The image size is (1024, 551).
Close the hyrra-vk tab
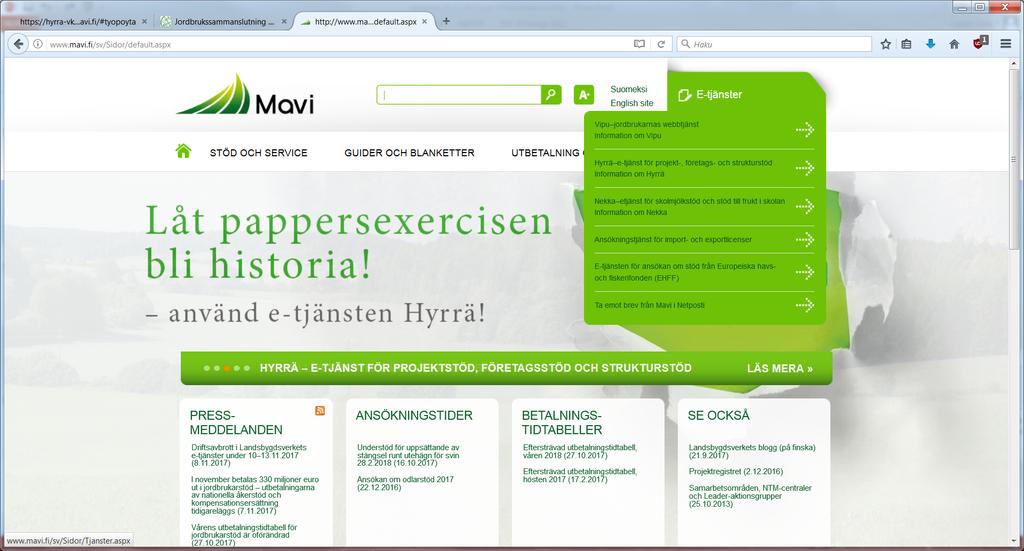144,22
